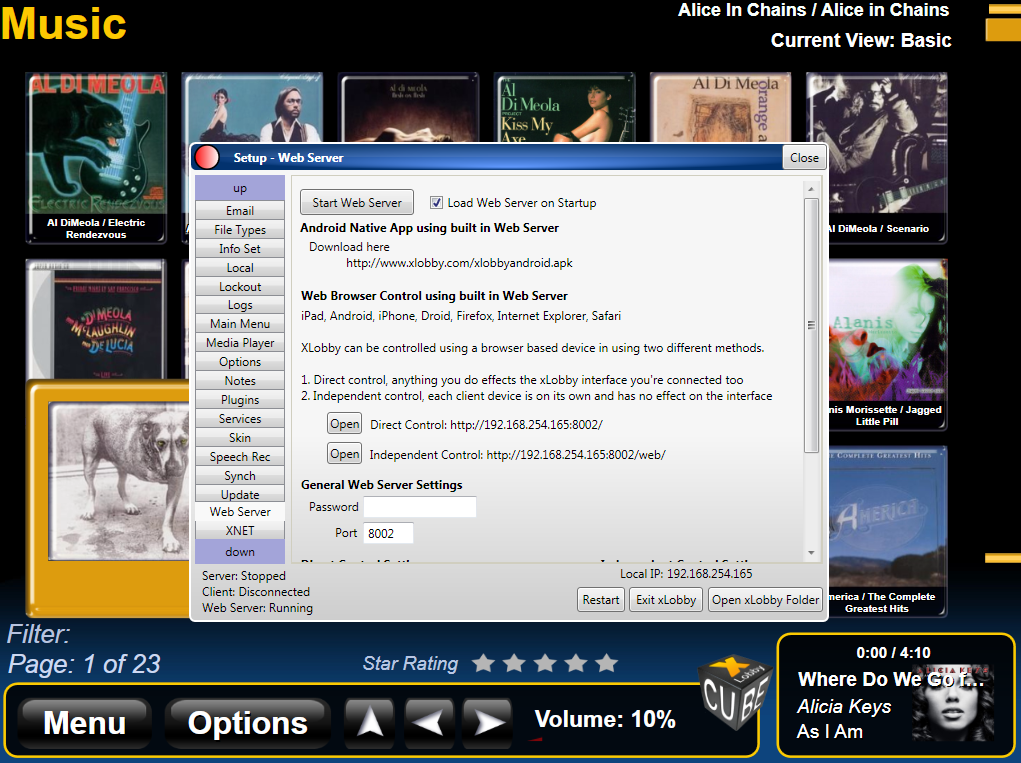Click the Password input field
This screenshot has width=1021, height=763.
[x=420, y=506]
